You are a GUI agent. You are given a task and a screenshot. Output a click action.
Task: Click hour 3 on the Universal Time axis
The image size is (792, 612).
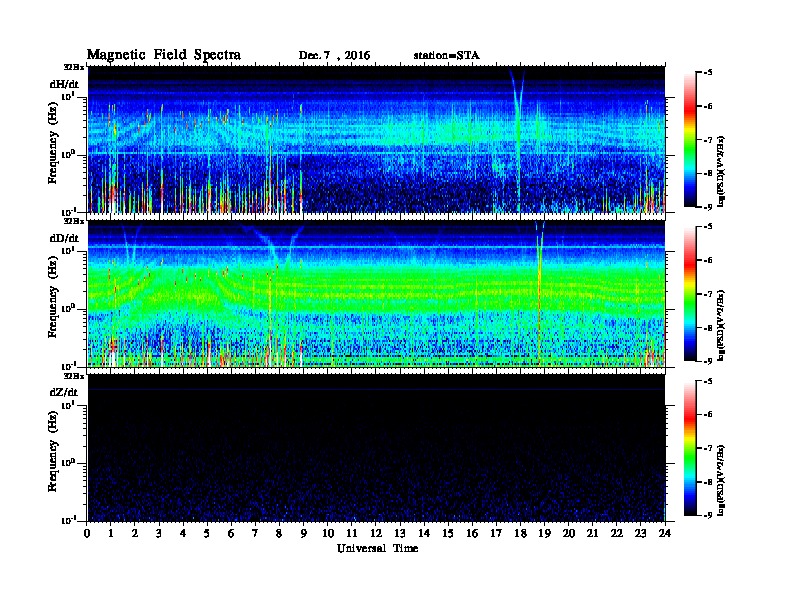click(x=159, y=533)
